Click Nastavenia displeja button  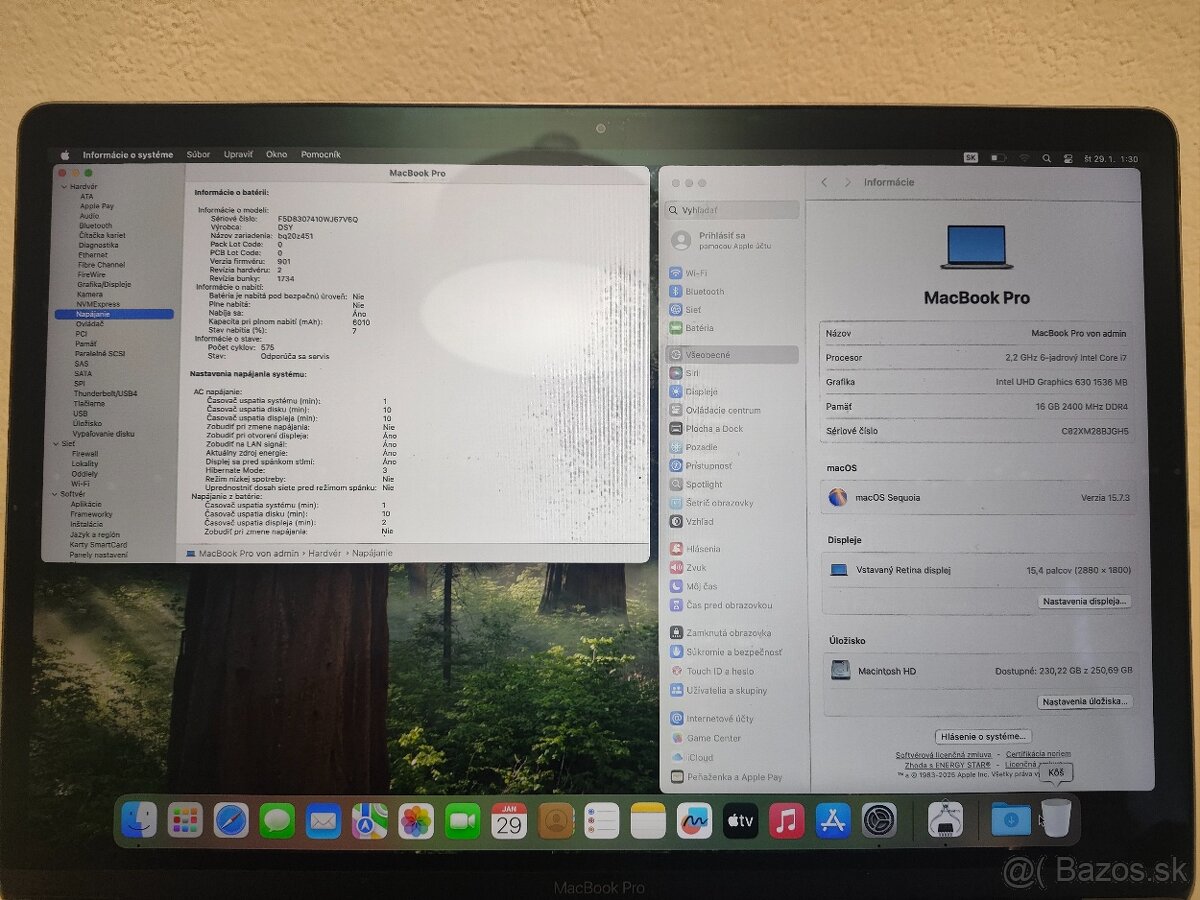(1085, 601)
